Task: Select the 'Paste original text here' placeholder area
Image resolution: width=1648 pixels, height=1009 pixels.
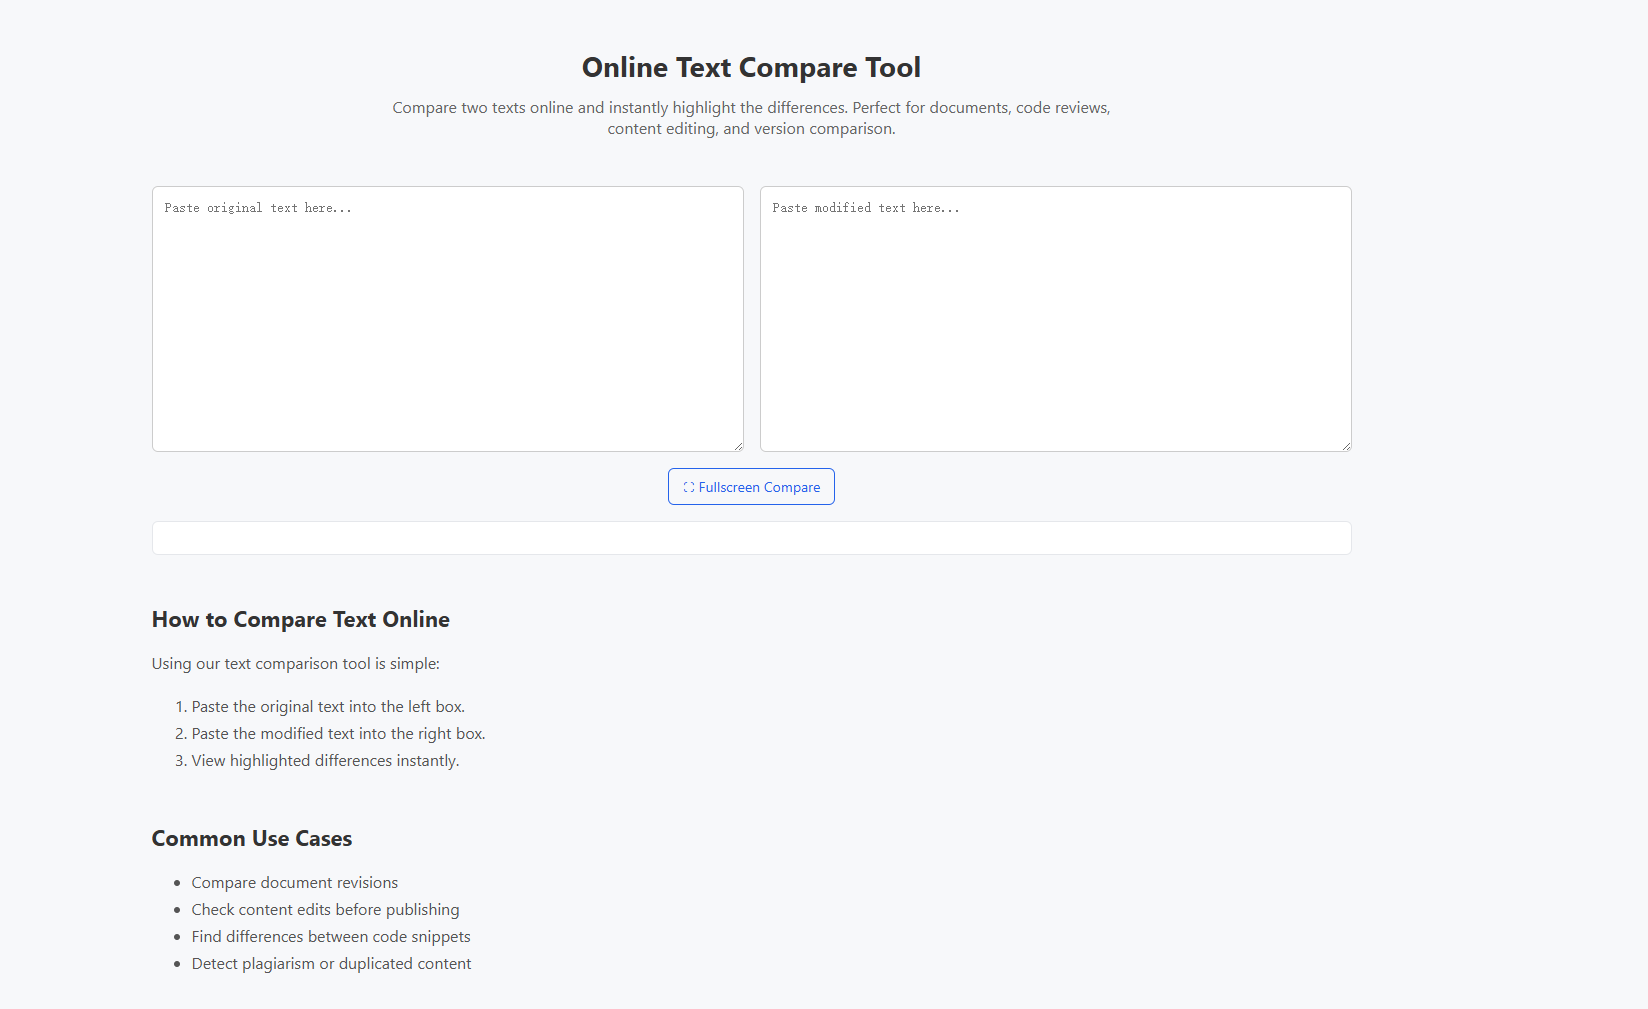Action: pos(257,208)
